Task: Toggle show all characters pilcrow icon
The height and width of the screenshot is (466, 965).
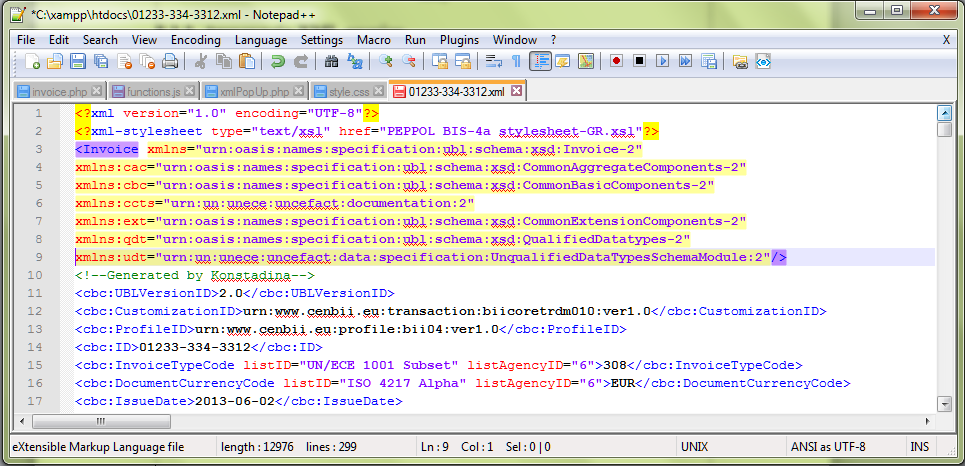Action: tap(516, 62)
